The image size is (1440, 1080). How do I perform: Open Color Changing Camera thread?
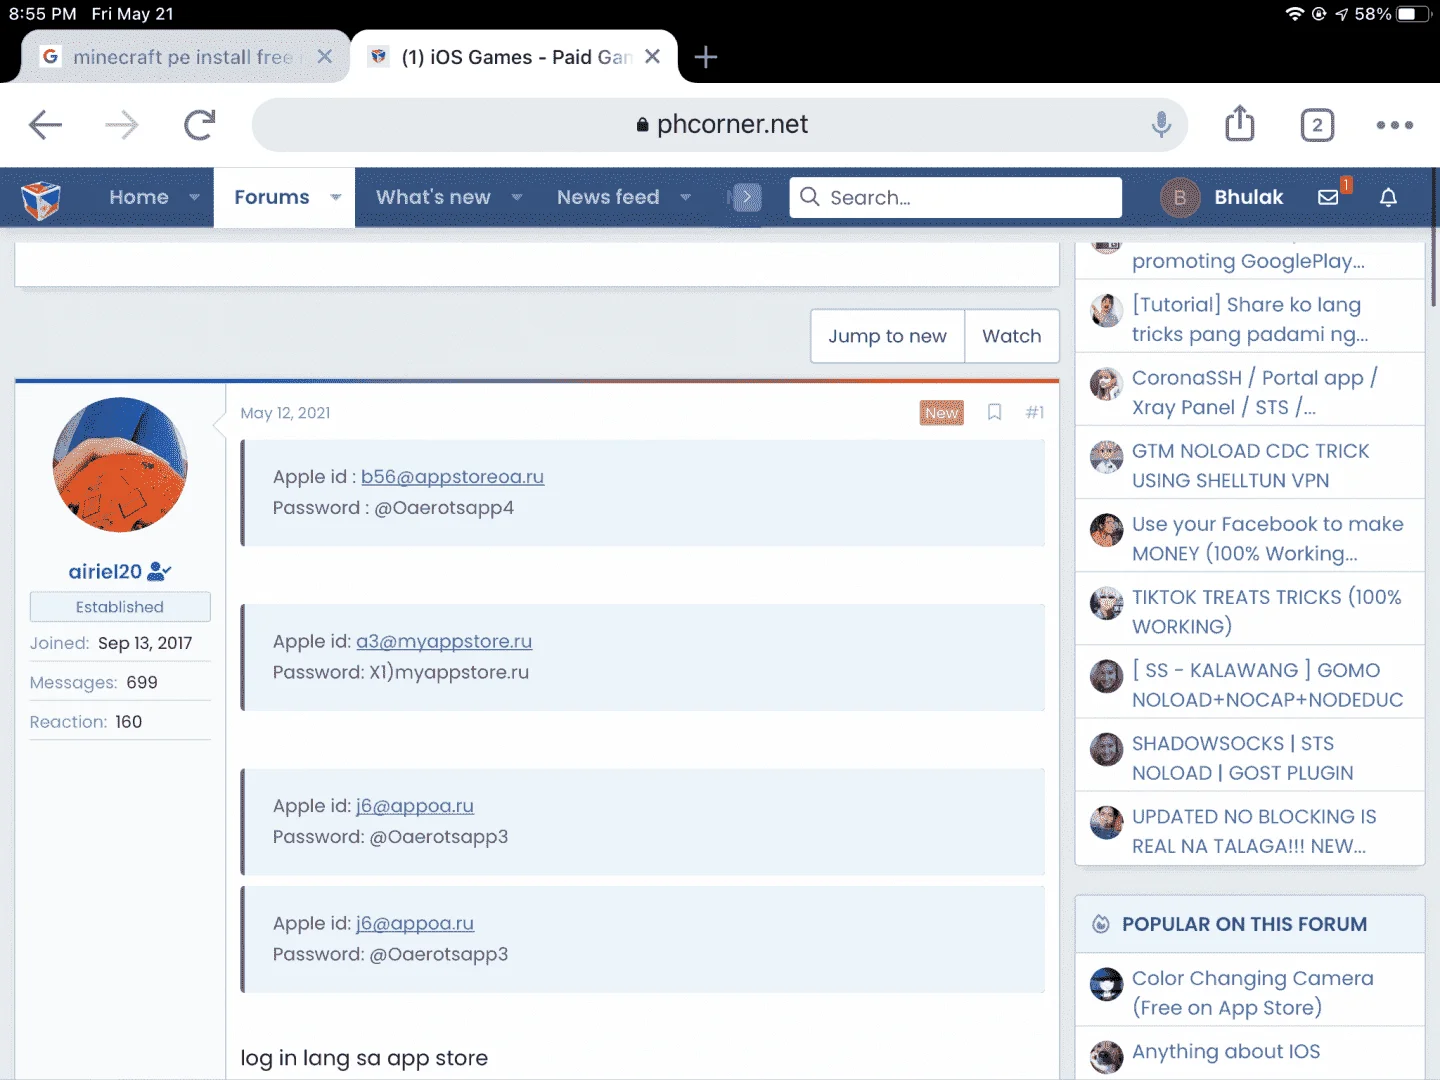coord(1252,993)
